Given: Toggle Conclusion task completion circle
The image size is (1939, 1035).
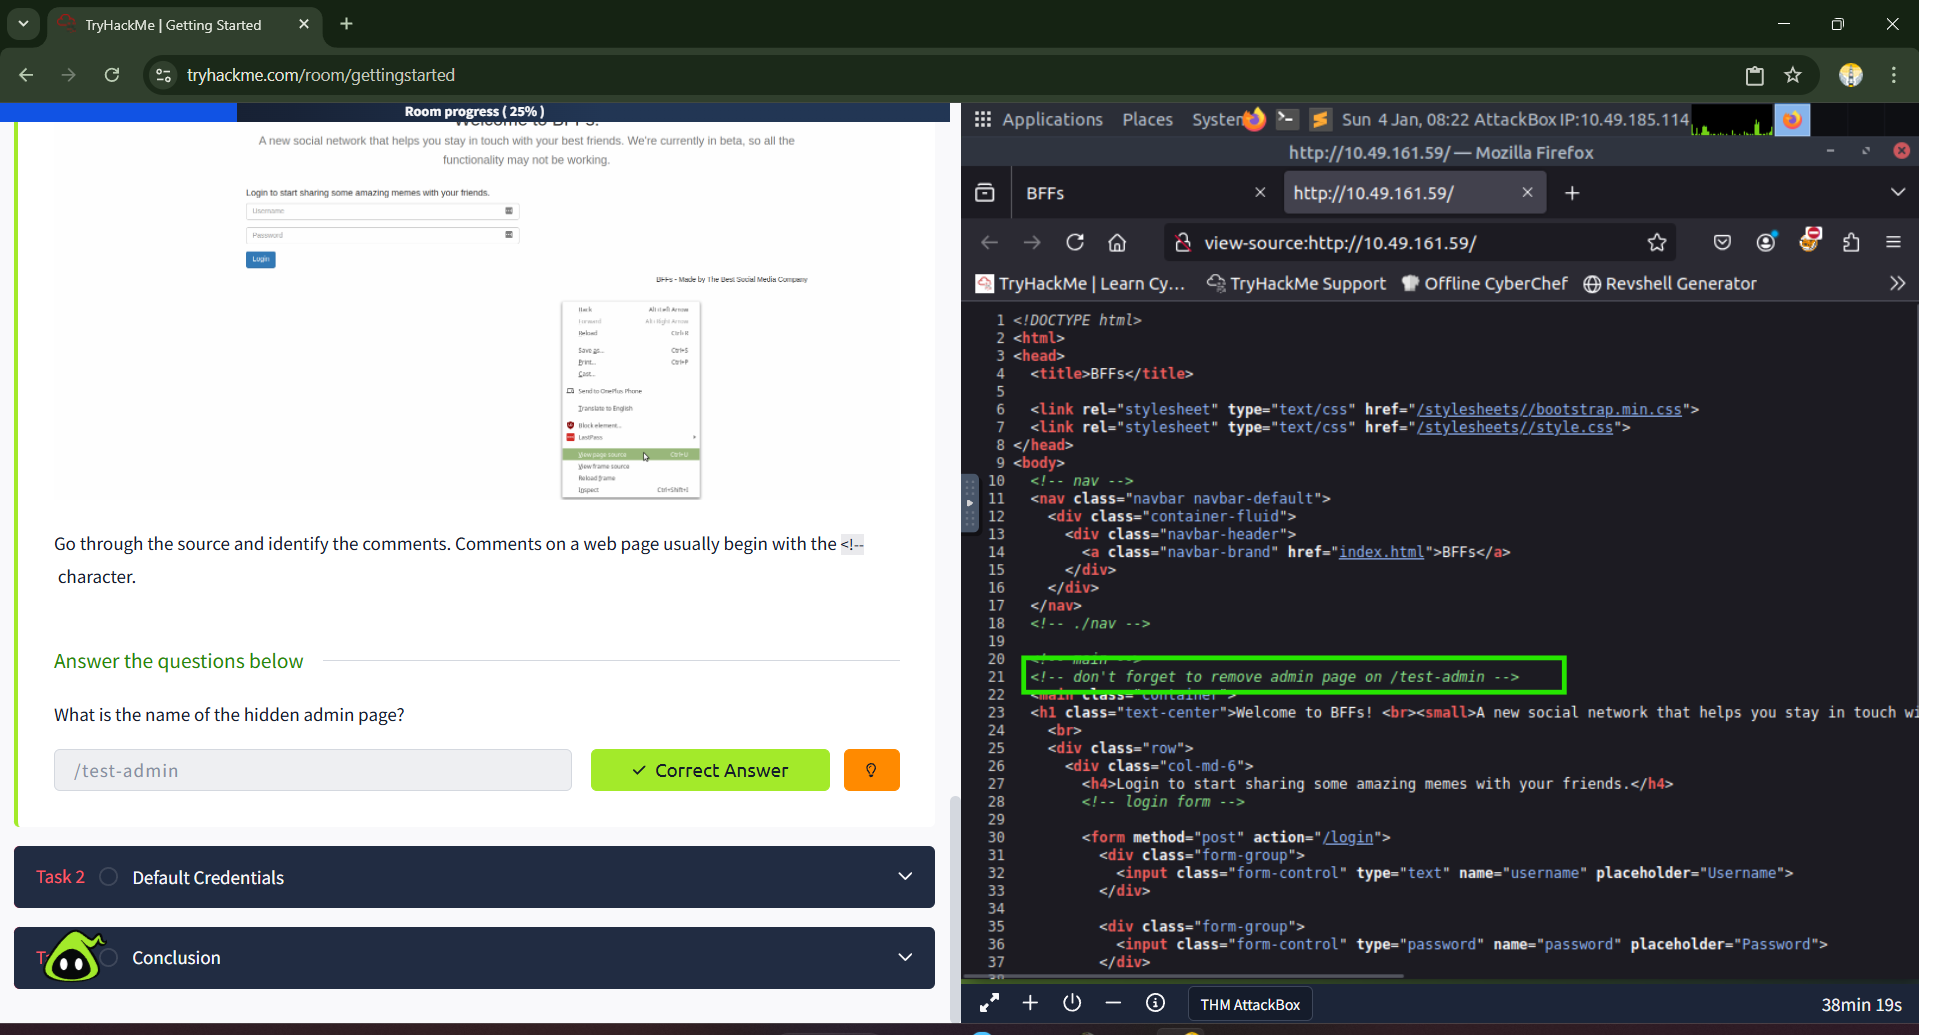Looking at the screenshot, I should click(109, 957).
